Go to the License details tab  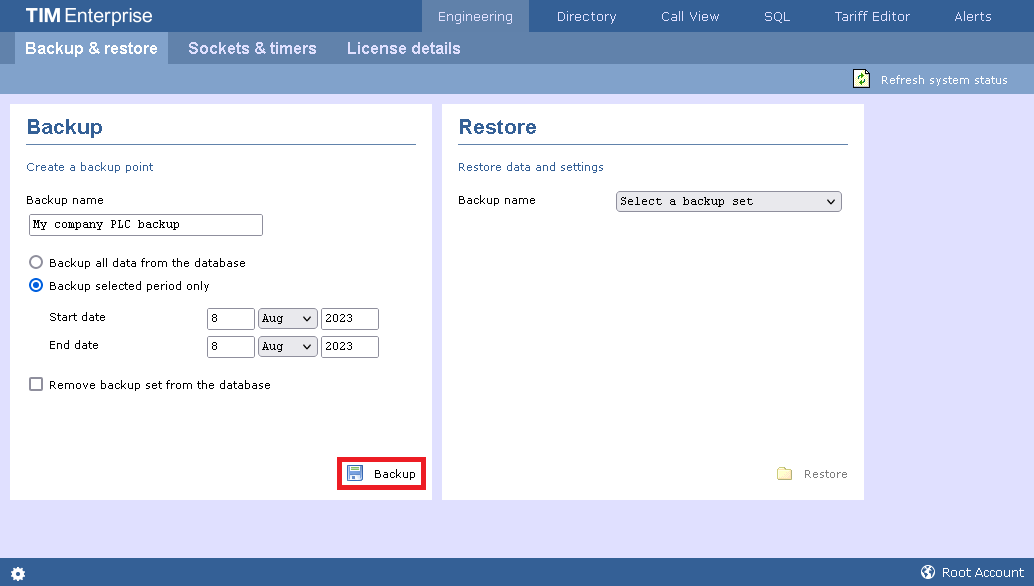(403, 48)
